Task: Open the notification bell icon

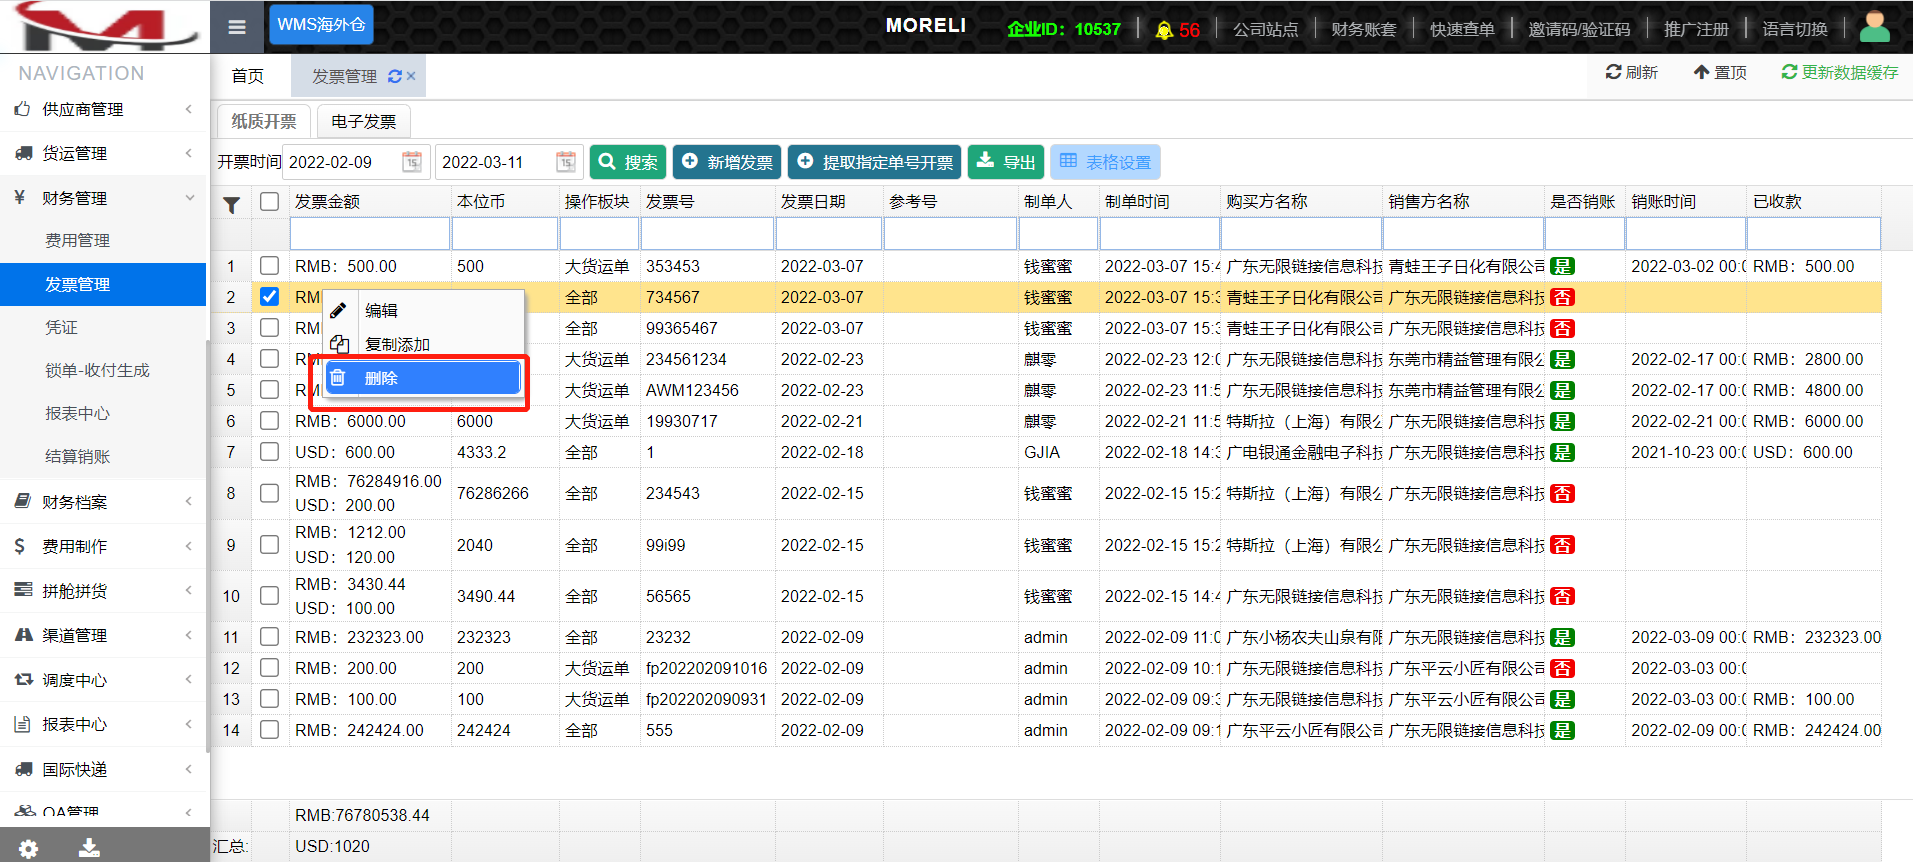Action: (1164, 30)
